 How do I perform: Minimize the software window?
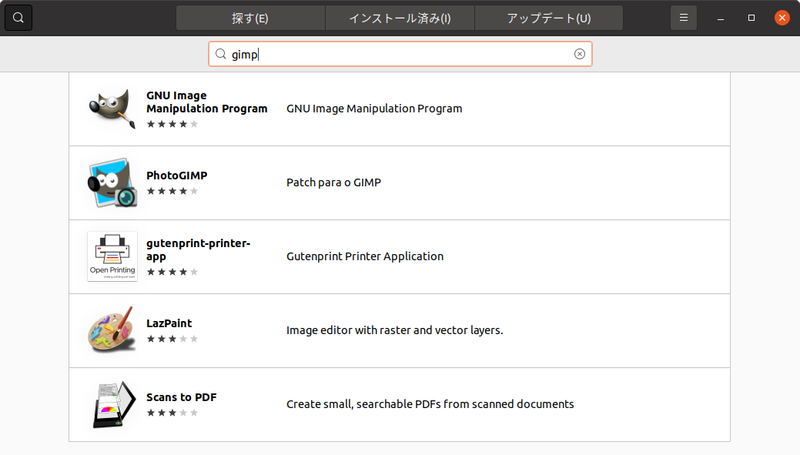(720, 18)
